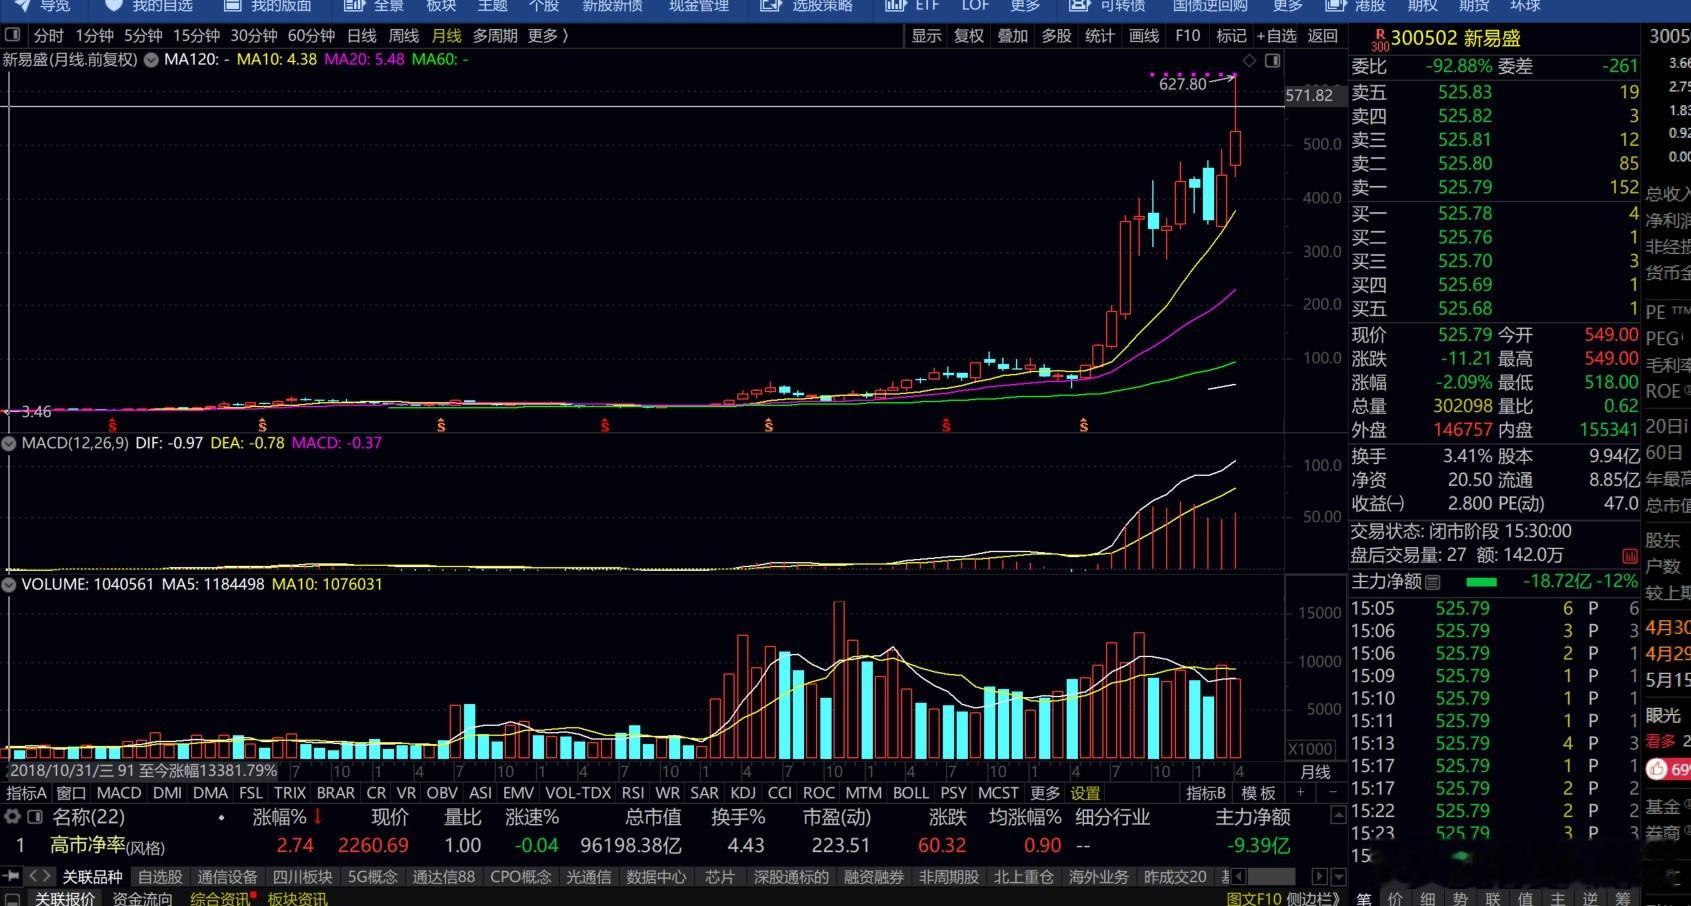Click the 主力净额 detail icon
Viewport: 1691px width, 906px height.
(x=1433, y=582)
